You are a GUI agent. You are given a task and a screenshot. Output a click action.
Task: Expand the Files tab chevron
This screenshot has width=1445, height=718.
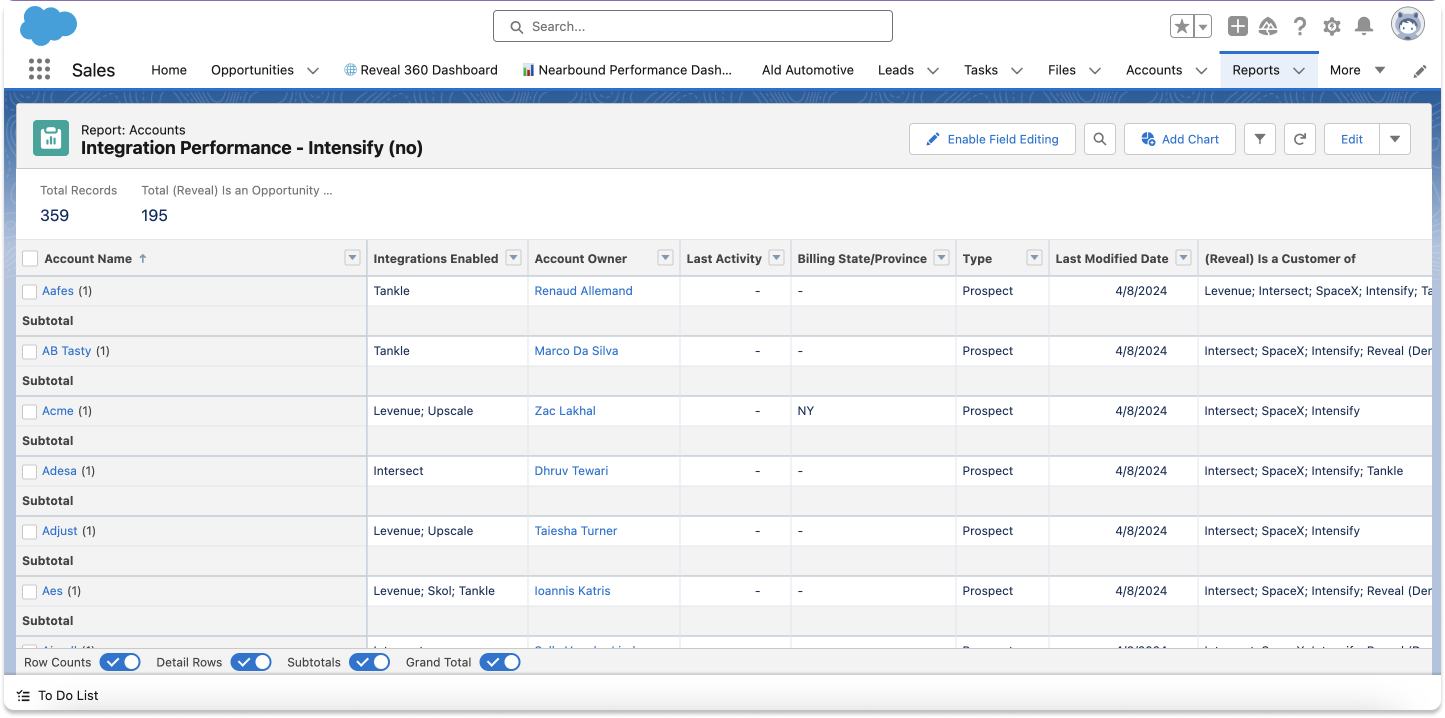(x=1095, y=71)
